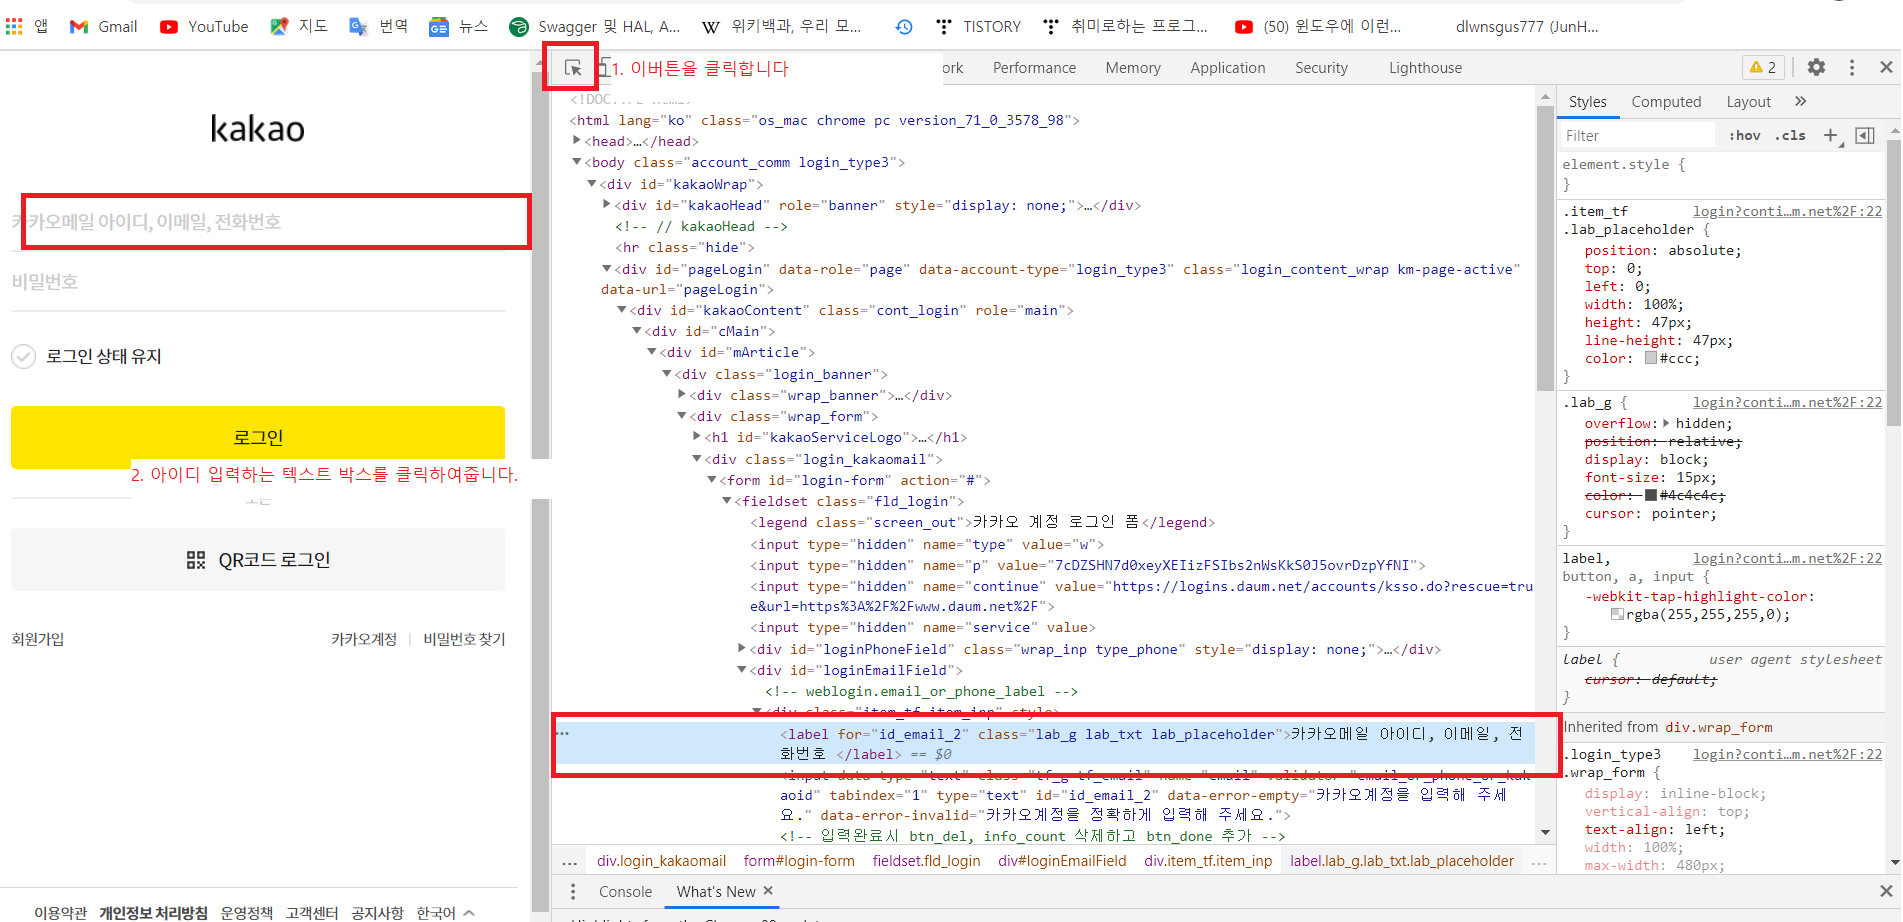Toggle the .cls element classes button

1790,135
